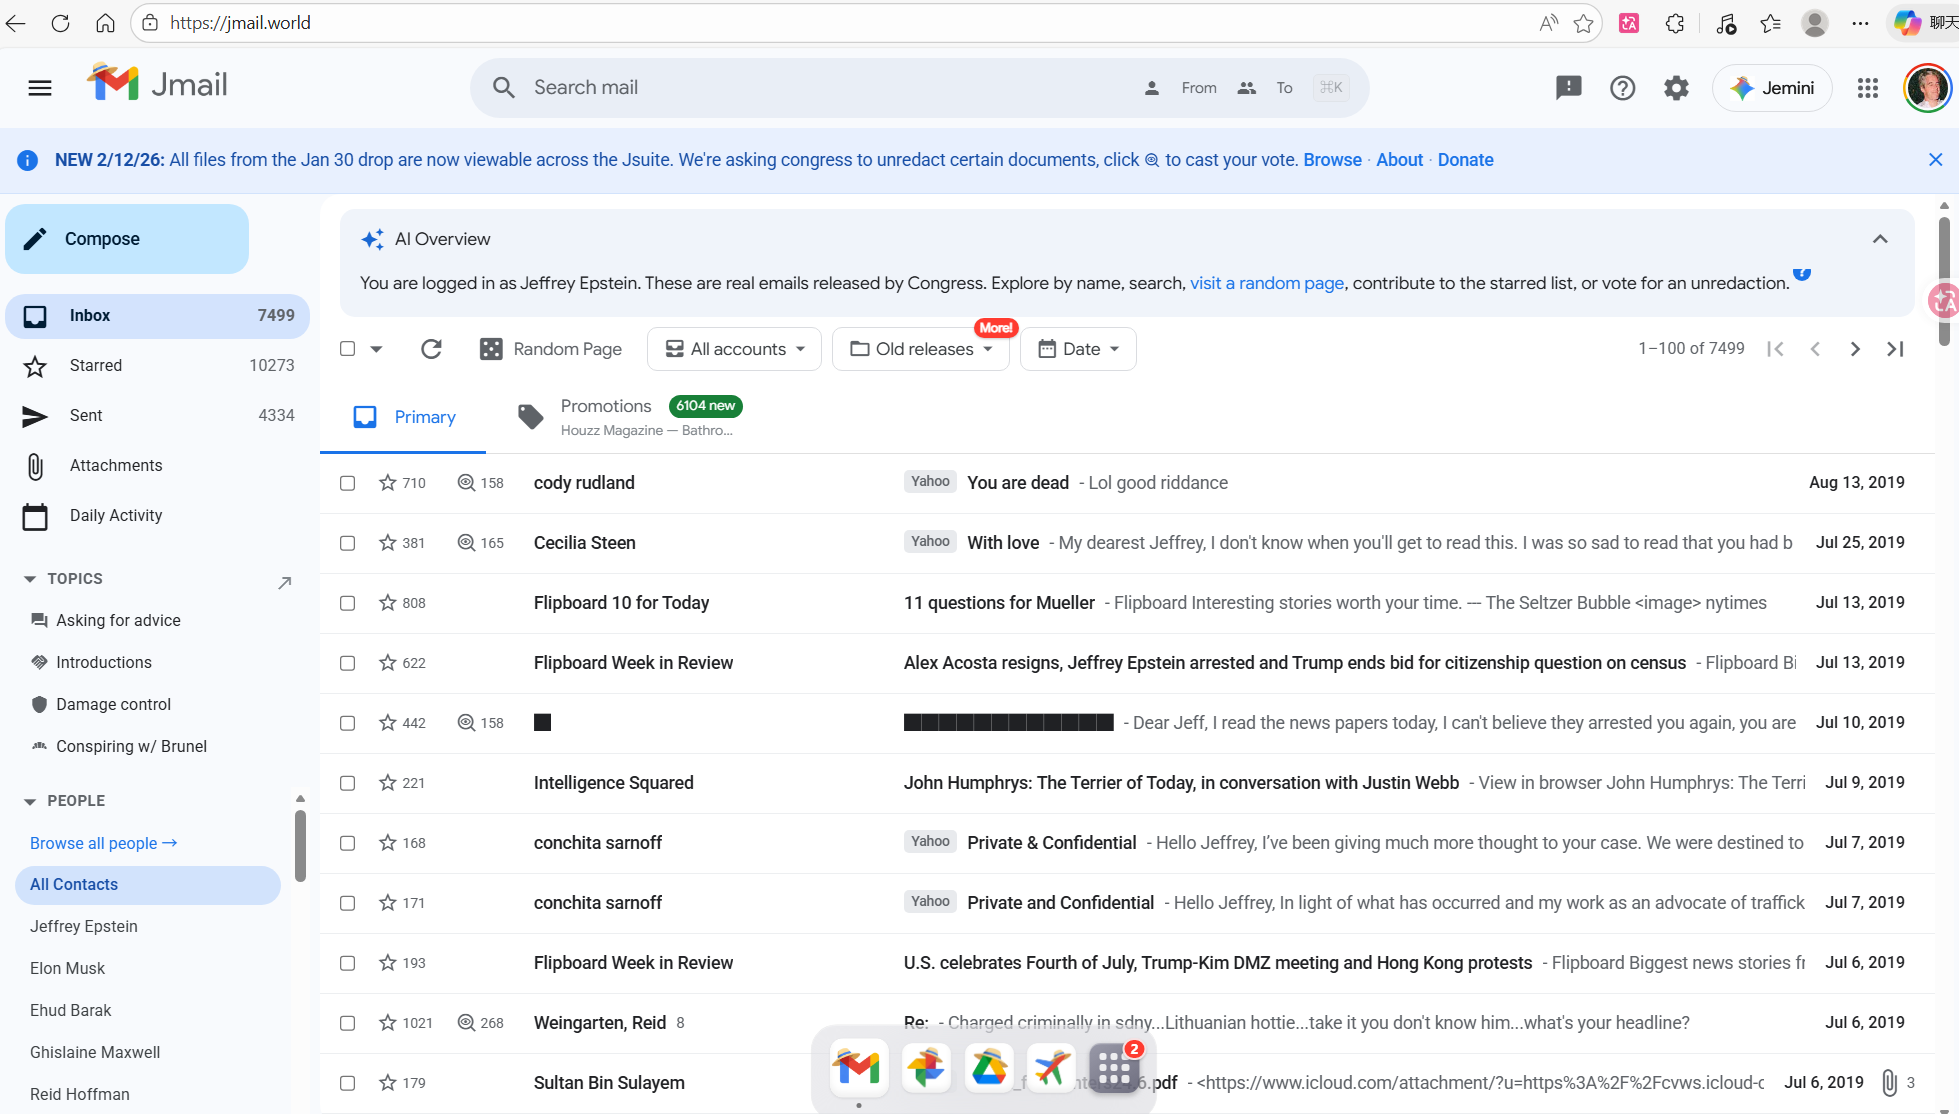Check the Cecilia Steen email checkbox
This screenshot has height=1114, width=1959.
click(347, 543)
